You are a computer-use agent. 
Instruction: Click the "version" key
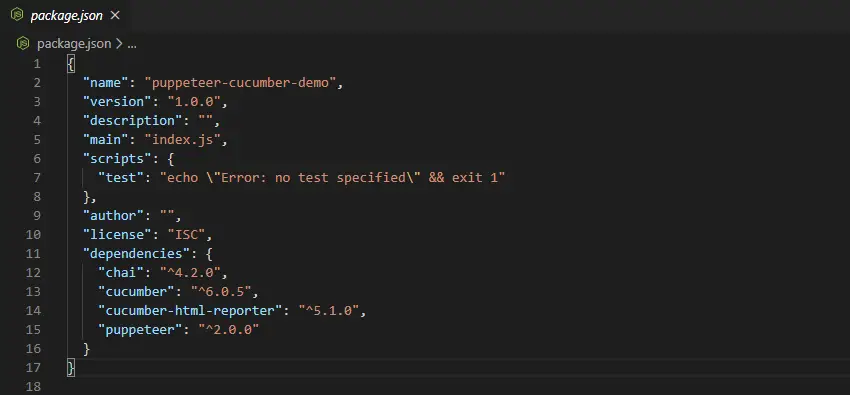pos(117,102)
